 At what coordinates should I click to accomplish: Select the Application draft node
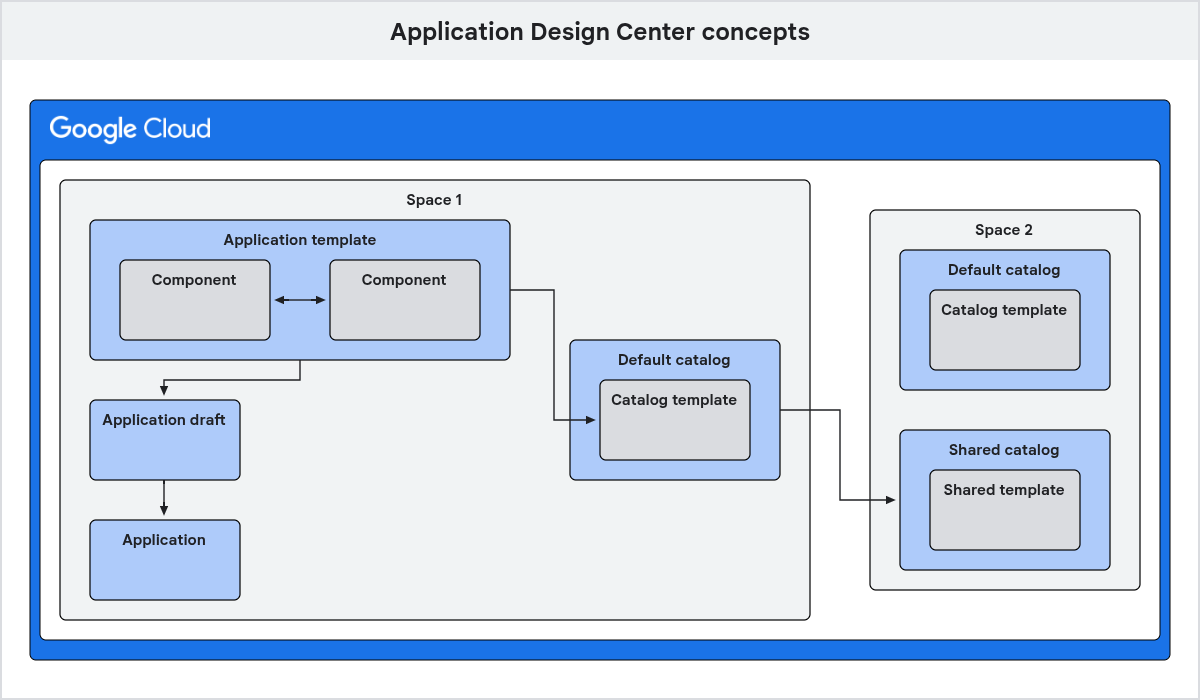coord(164,440)
